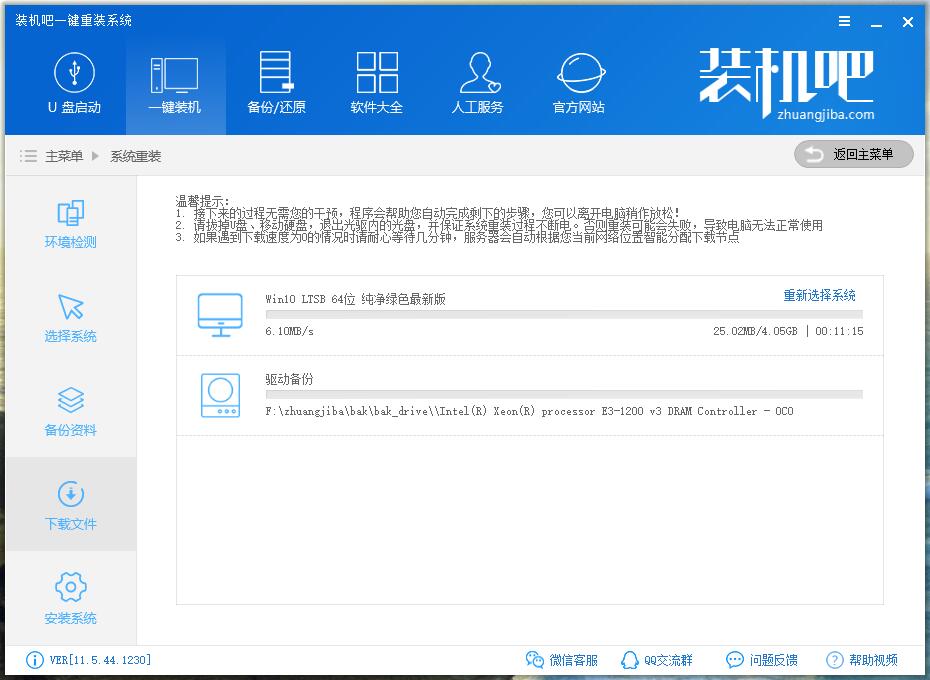The height and width of the screenshot is (680, 930).
Task: Select the 环境检测 environment check step
Action: [x=71, y=224]
